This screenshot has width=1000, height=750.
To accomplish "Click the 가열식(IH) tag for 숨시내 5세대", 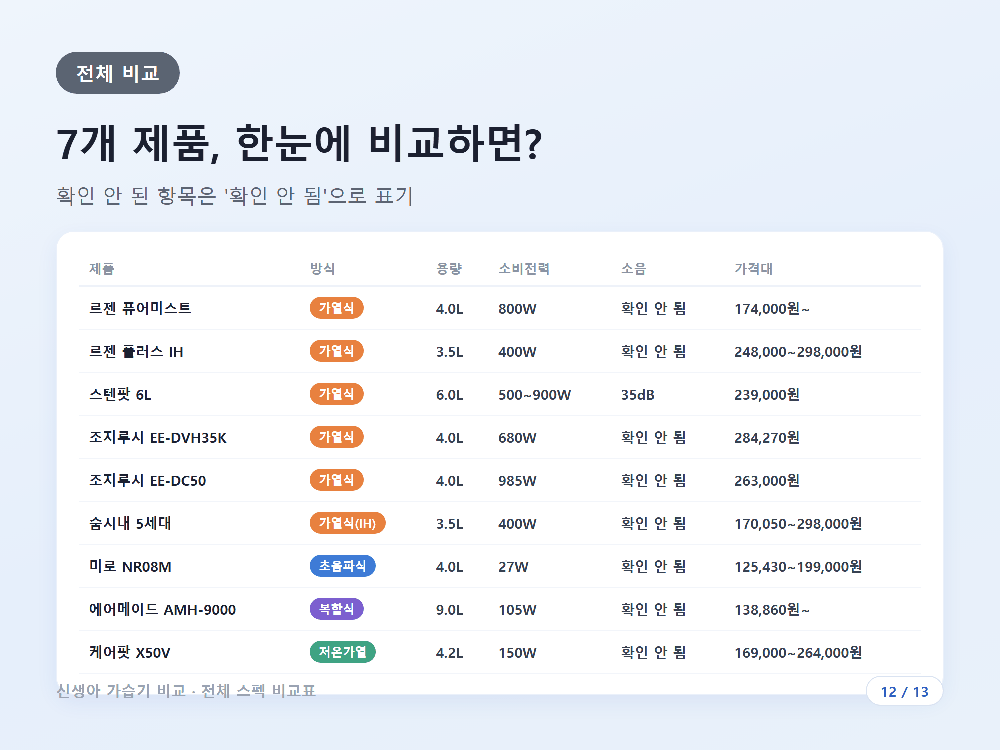I will point(348,523).
